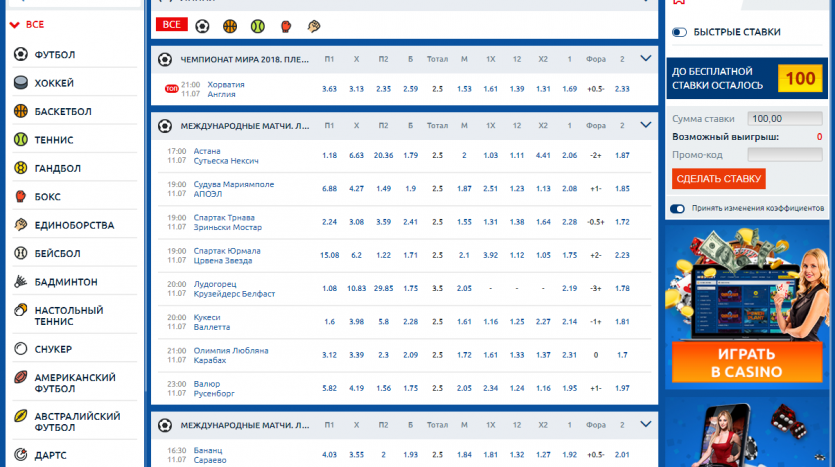Click the football filter icon in top bar
The image size is (835, 467).
coord(203,25)
